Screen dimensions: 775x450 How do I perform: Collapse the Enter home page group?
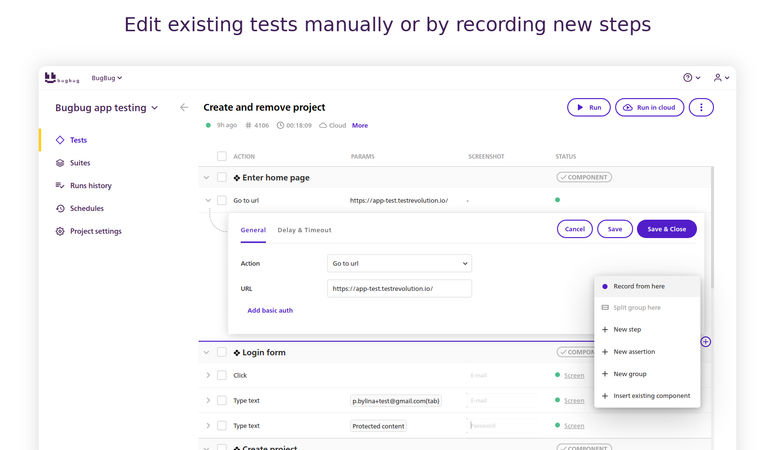tap(207, 178)
